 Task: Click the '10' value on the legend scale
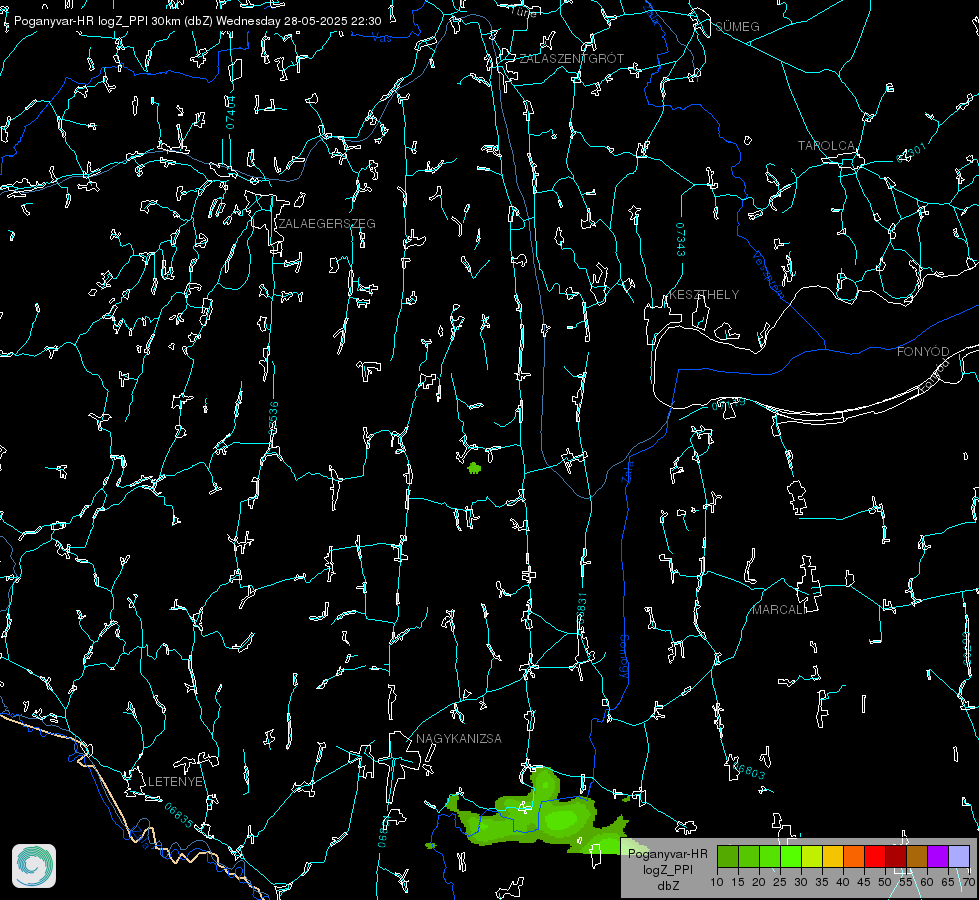point(717,882)
